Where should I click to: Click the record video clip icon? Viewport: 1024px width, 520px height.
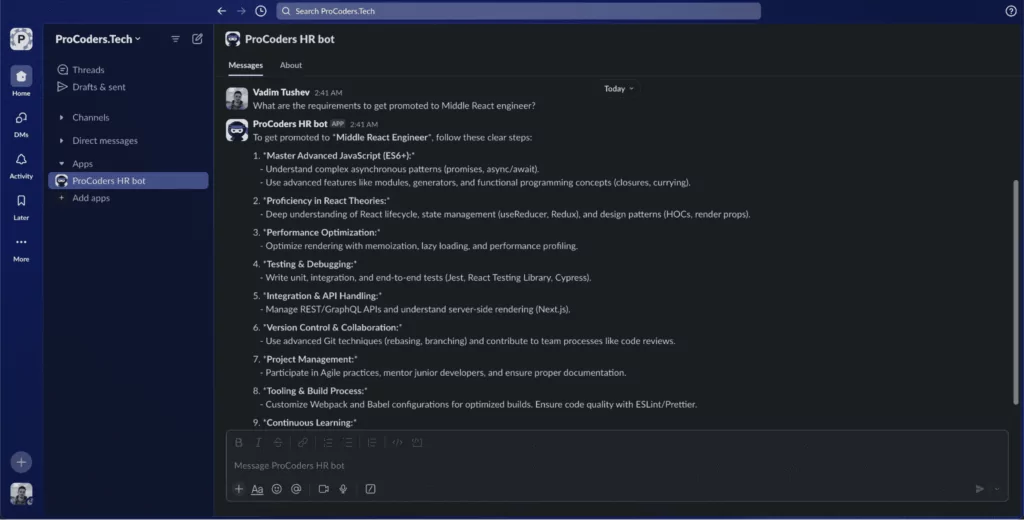point(323,489)
